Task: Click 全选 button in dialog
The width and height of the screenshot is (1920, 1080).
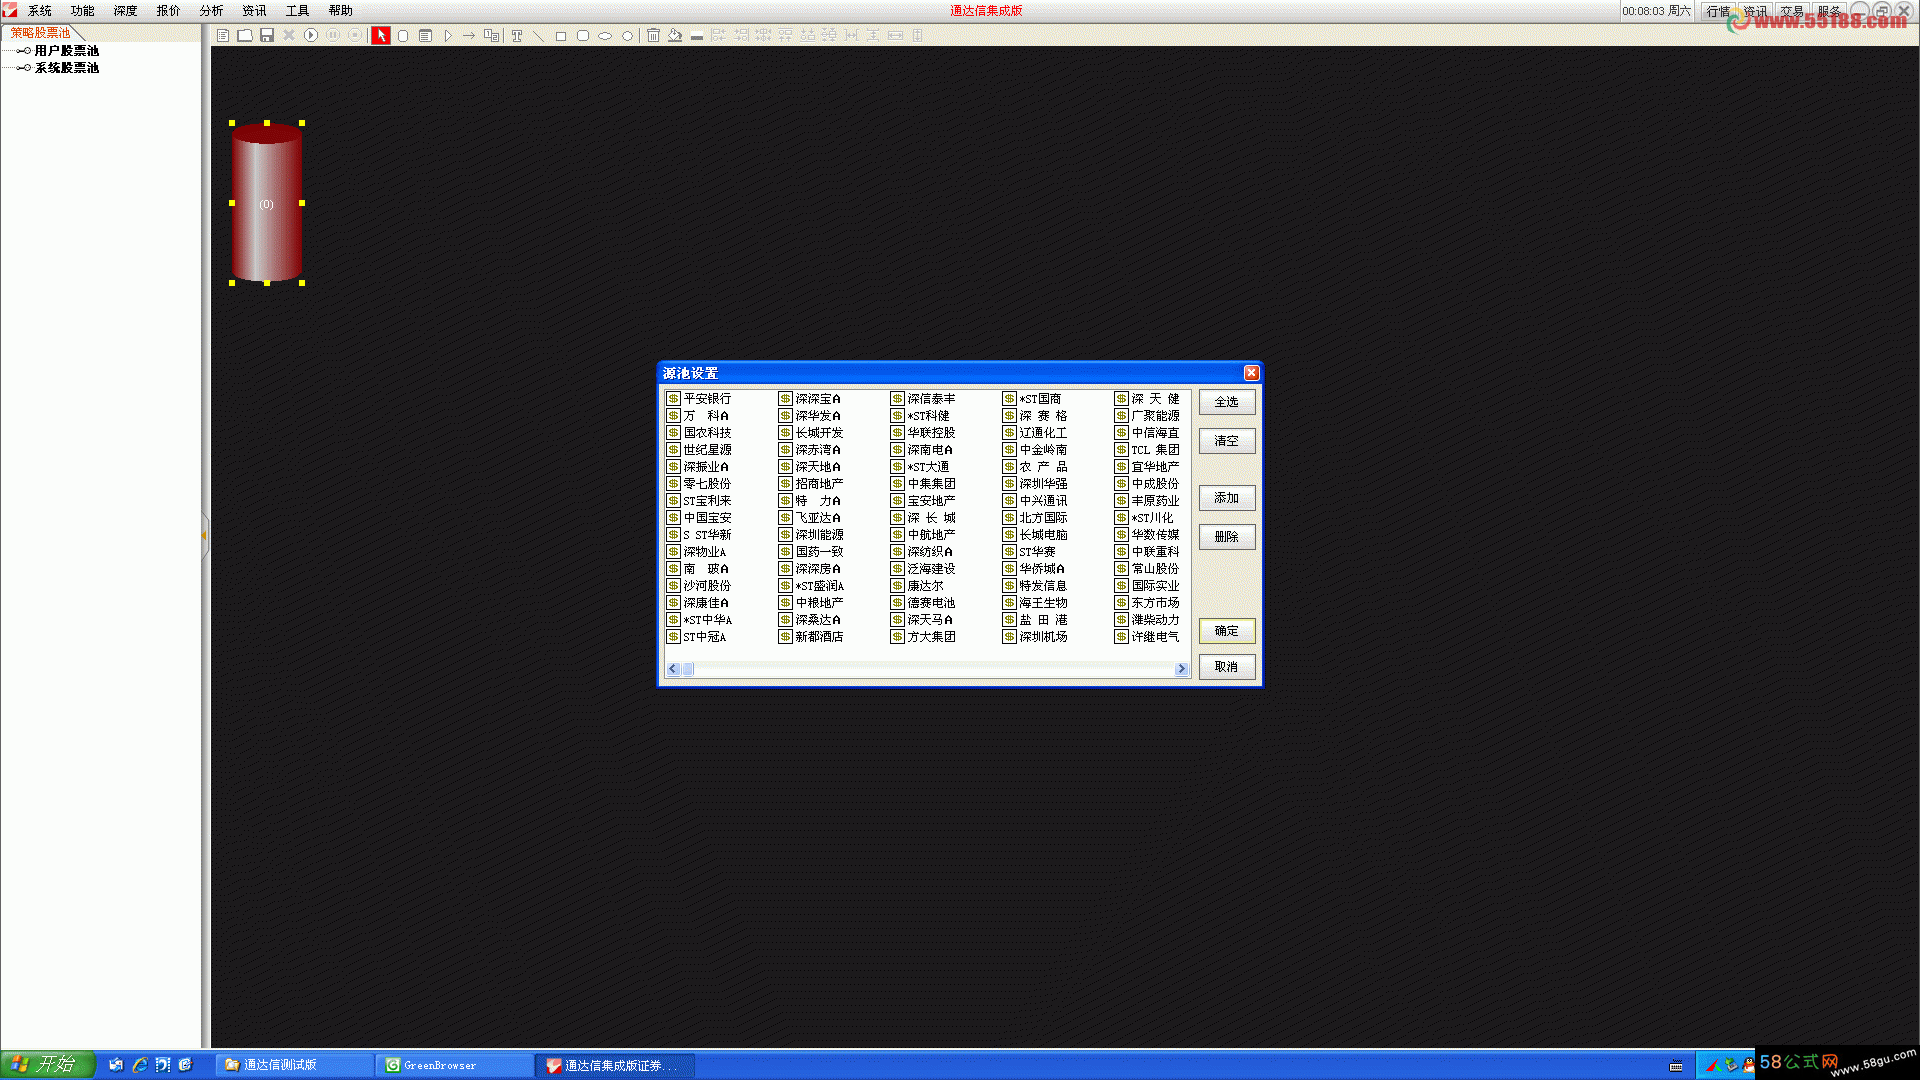Action: coord(1227,402)
